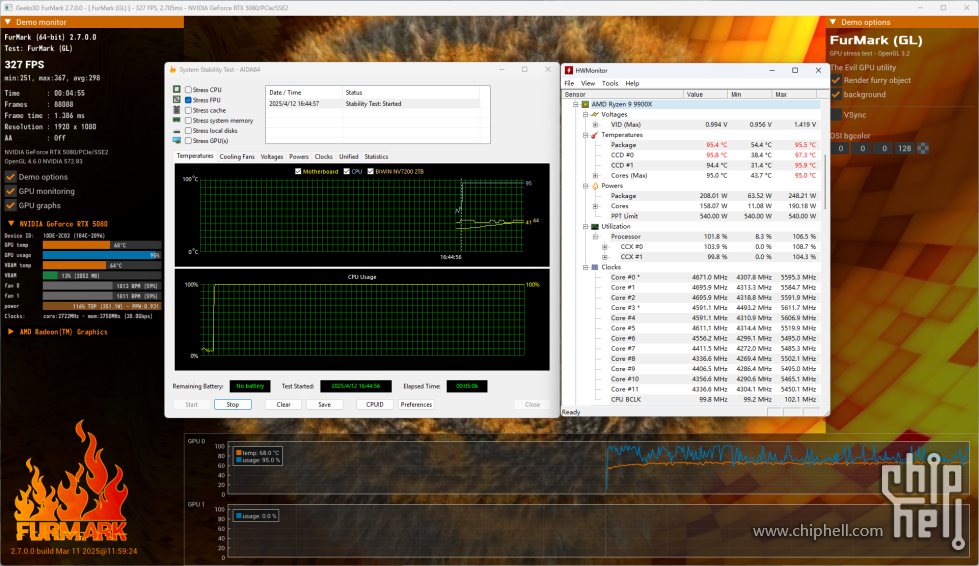The width and height of the screenshot is (979, 566).
Task: Toggle the Motherboard graph checkbox
Action: pyautogui.click(x=298, y=171)
